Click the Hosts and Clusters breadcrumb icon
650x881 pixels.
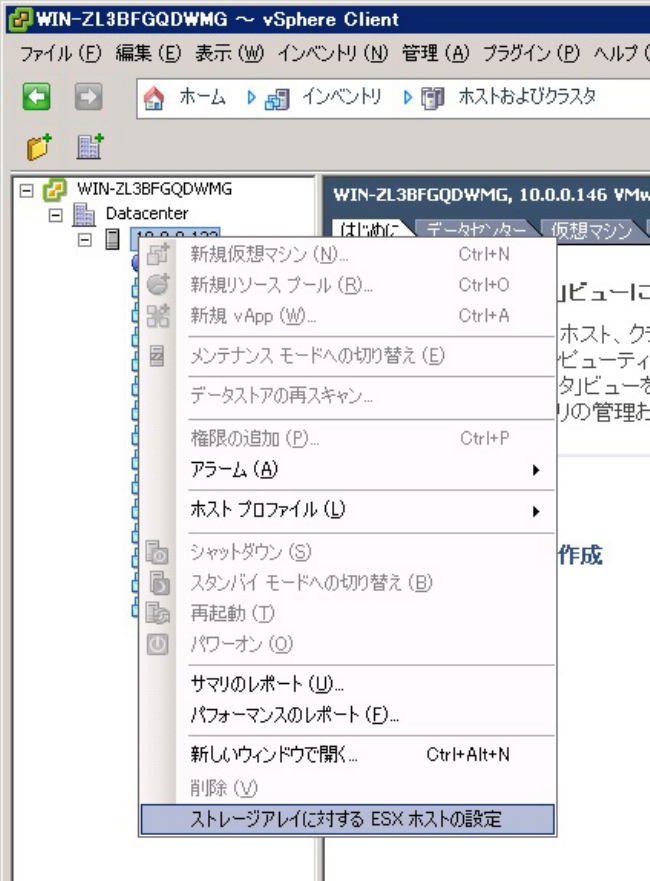[x=433, y=99]
